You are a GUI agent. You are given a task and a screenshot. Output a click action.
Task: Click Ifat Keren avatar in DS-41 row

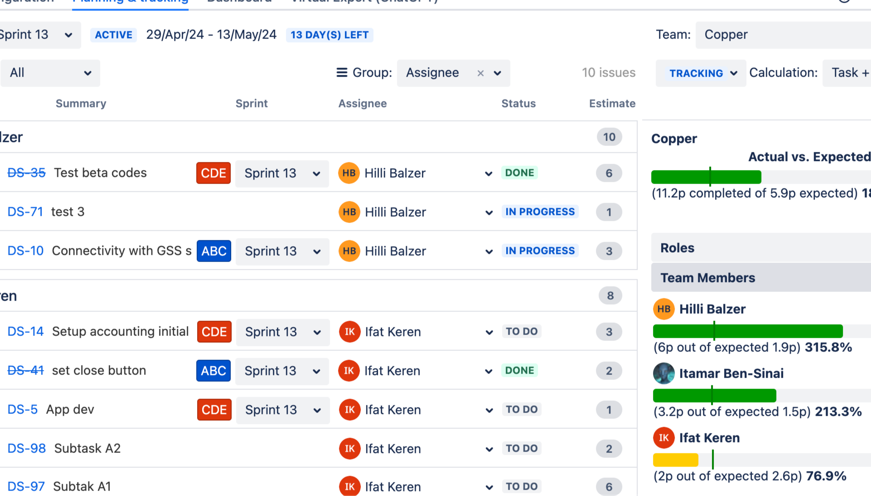coord(349,370)
